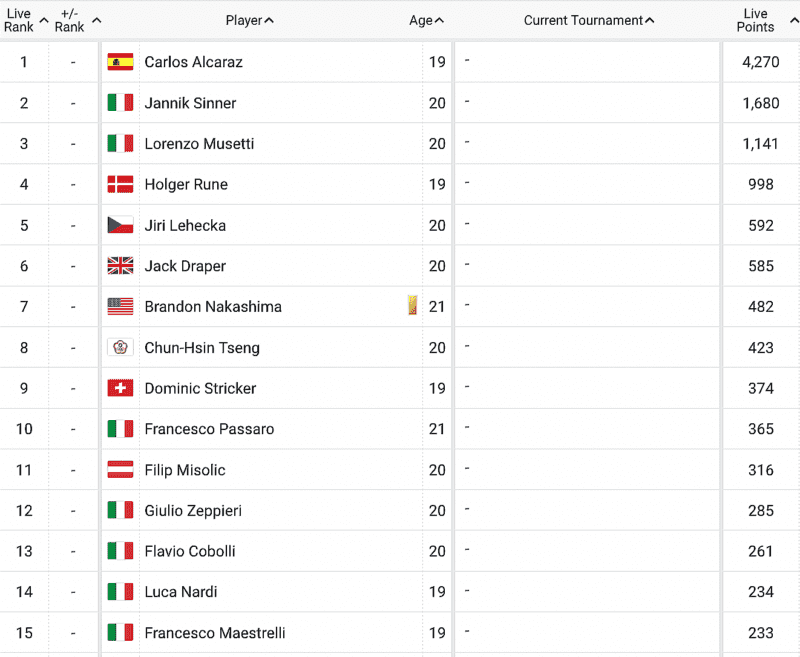Click Denmark flag beside Holger Rune

click(x=120, y=184)
